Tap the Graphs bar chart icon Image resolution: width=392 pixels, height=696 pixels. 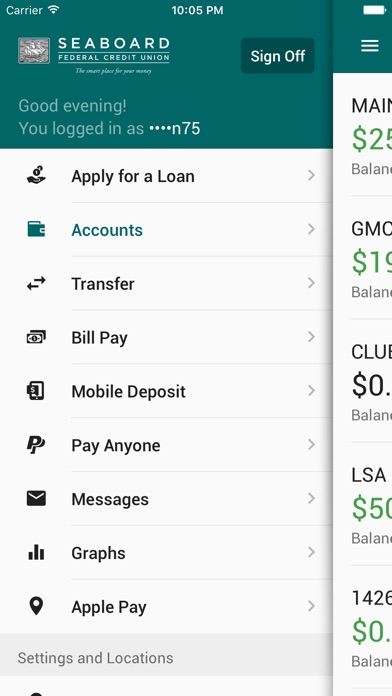(36, 553)
